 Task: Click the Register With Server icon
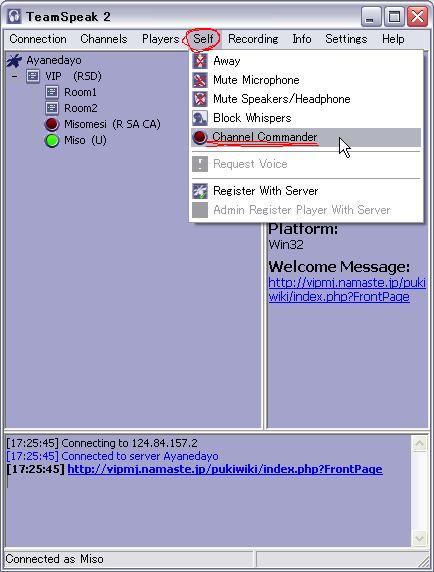tap(200, 191)
